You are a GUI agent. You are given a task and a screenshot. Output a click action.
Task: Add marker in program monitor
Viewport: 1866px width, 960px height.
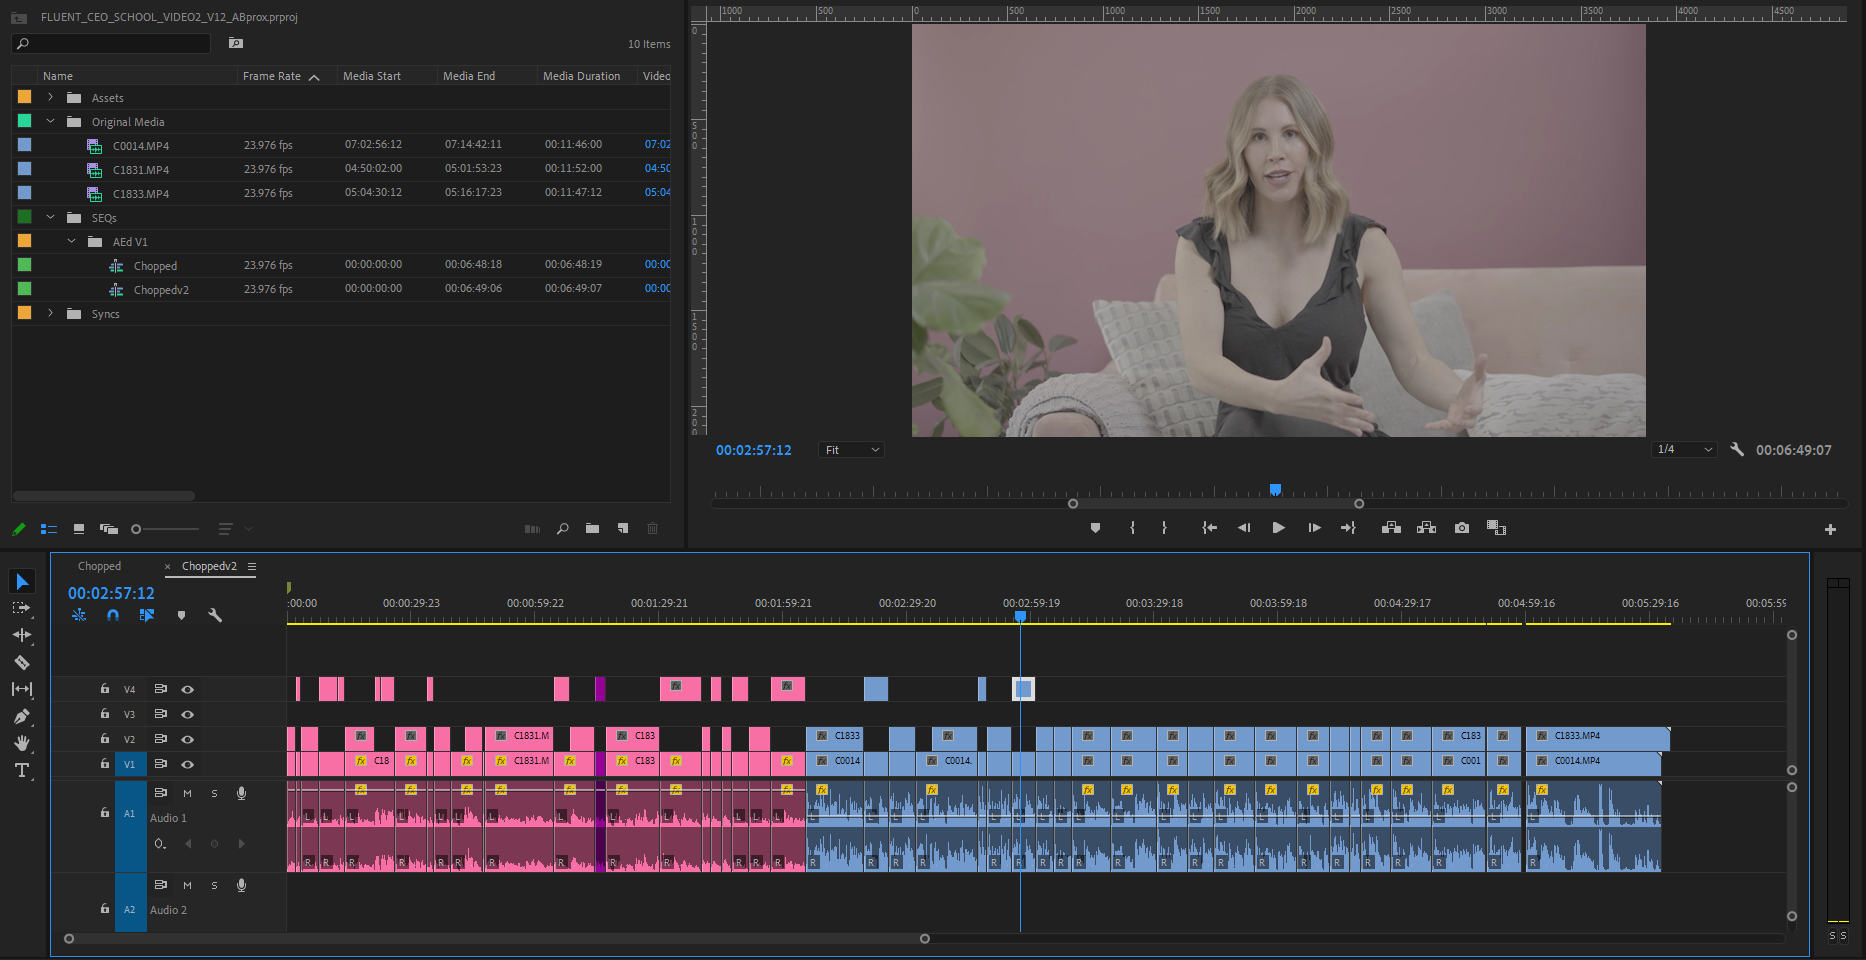[x=1095, y=528]
